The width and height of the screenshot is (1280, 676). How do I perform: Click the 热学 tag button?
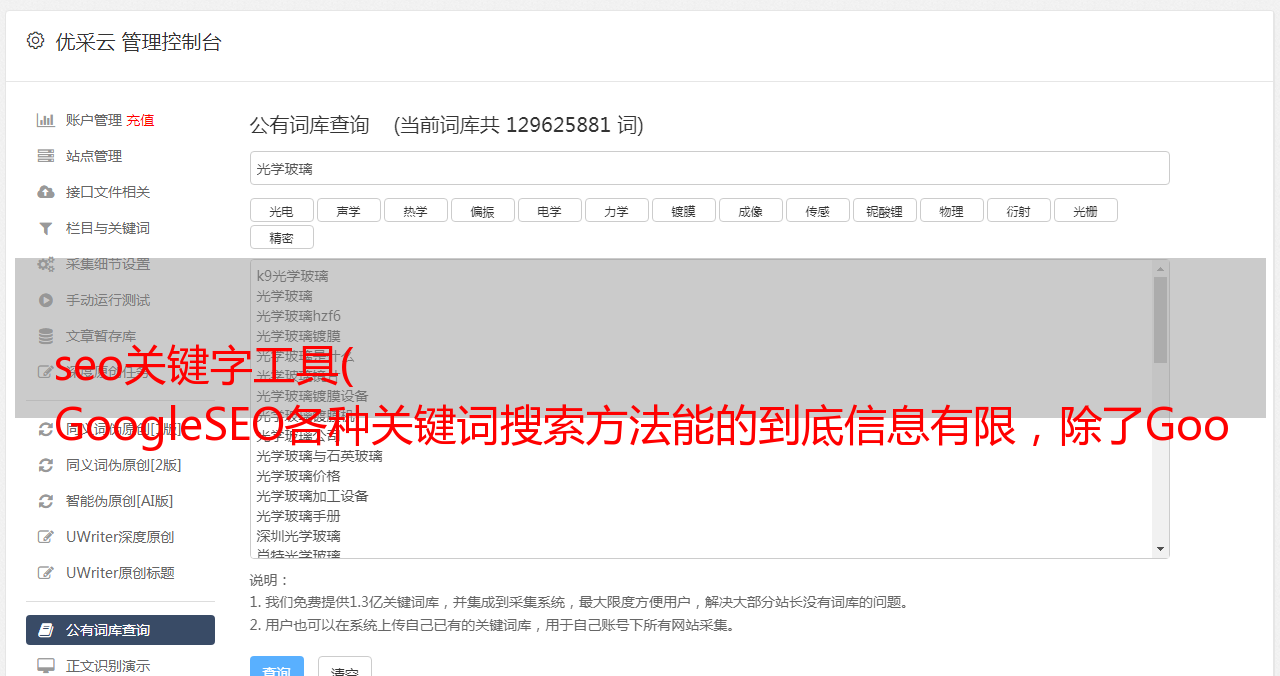416,211
